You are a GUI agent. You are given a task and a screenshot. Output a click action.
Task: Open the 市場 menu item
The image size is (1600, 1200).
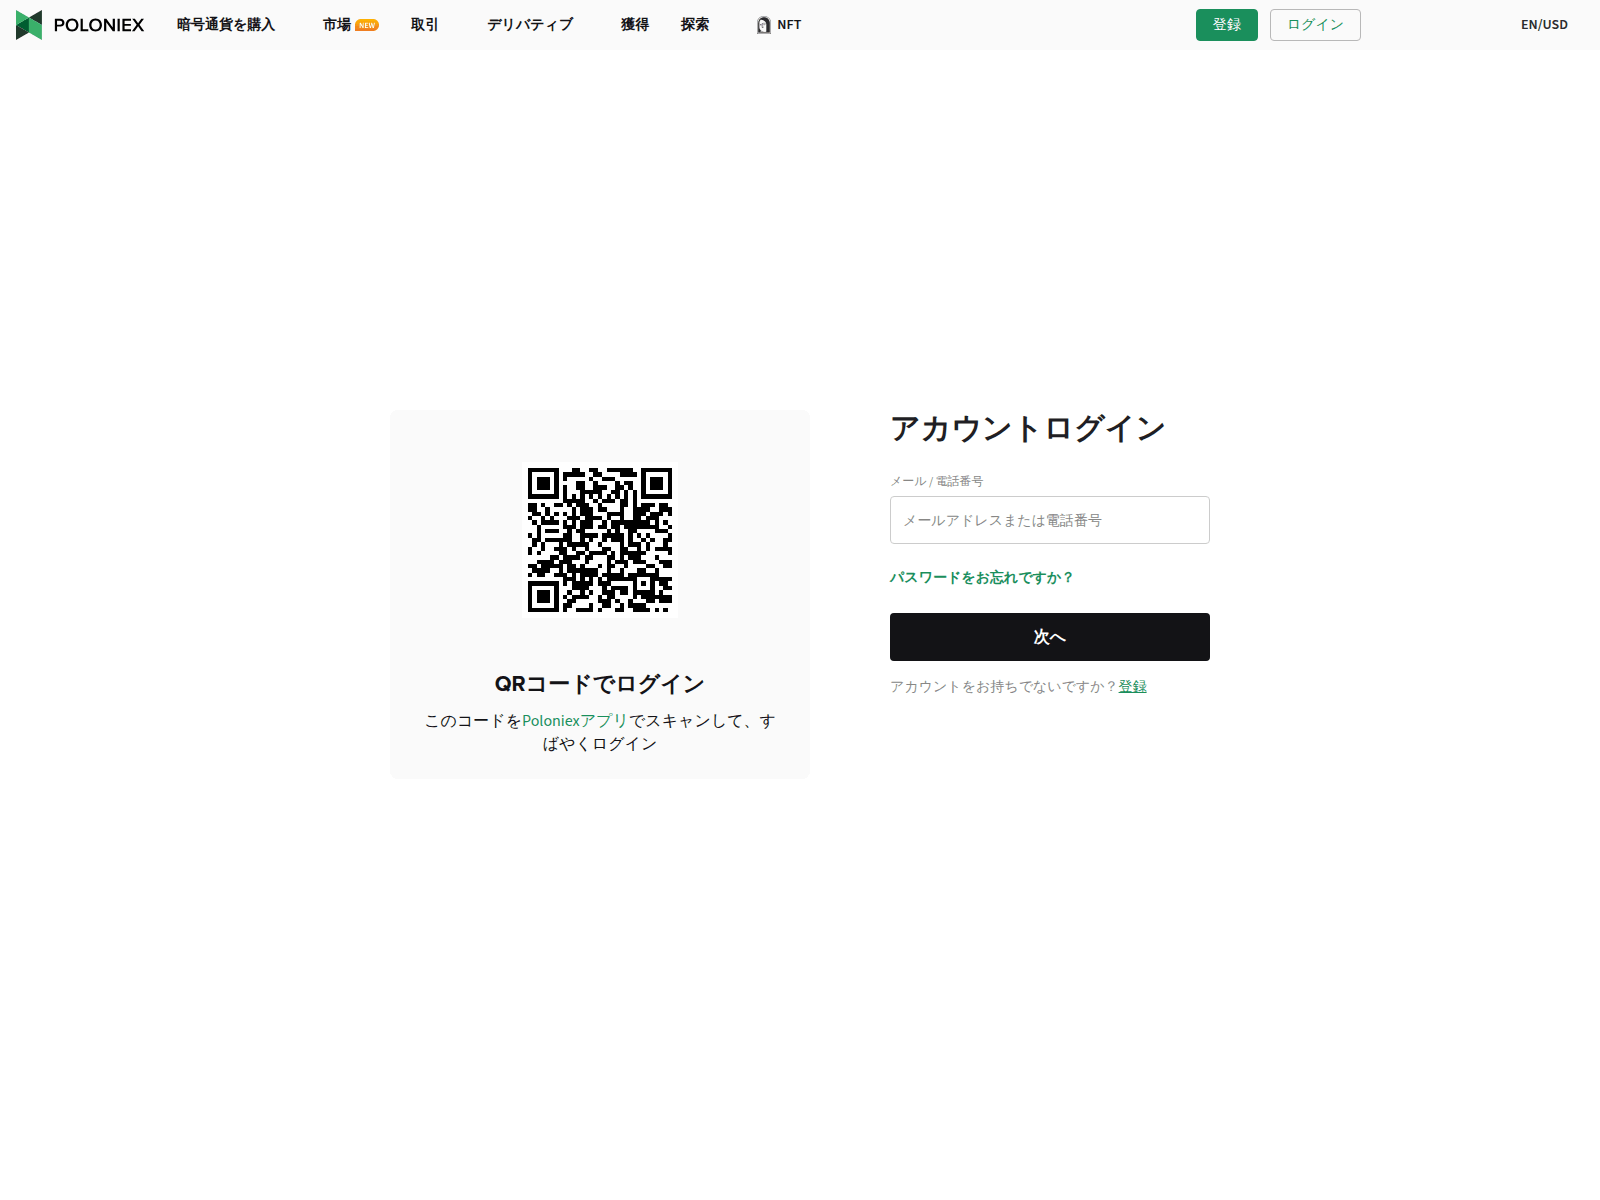(x=337, y=25)
